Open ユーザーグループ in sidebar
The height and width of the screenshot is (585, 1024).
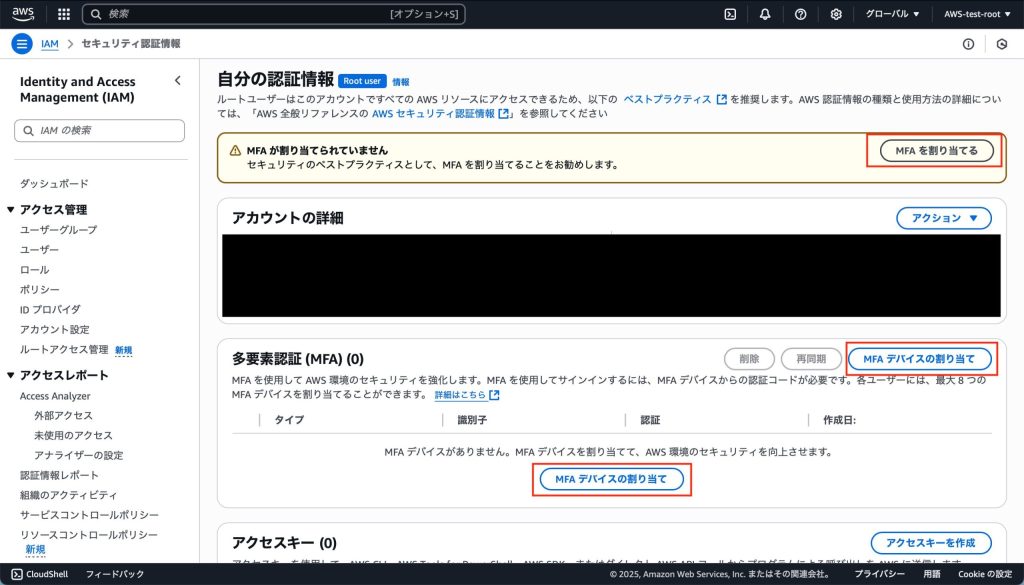[58, 230]
